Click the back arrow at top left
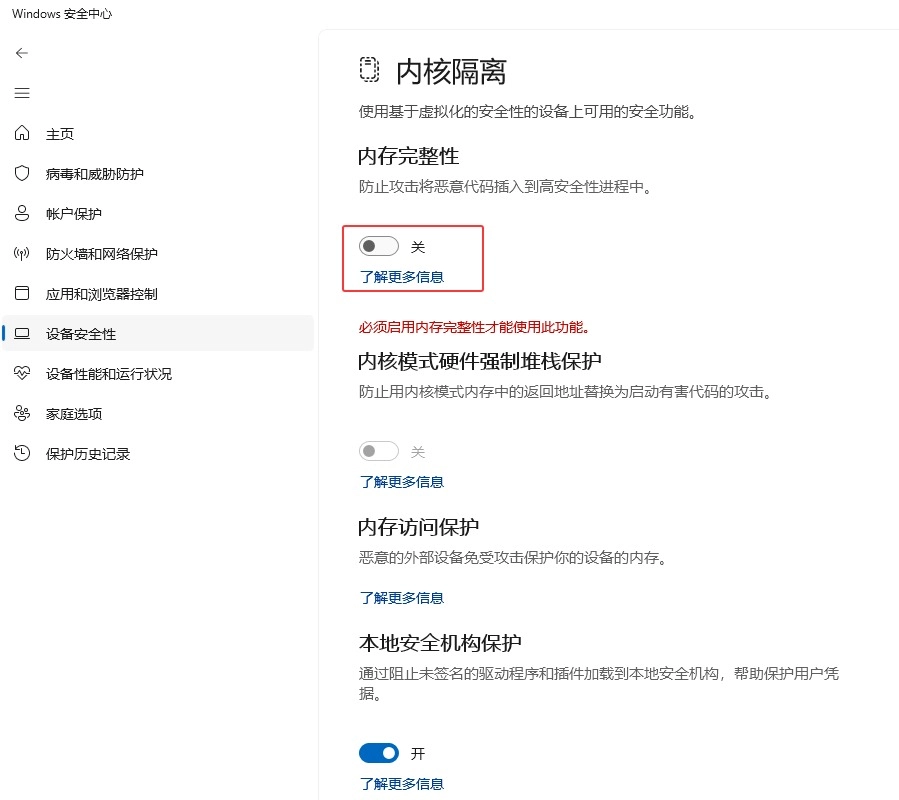The width and height of the screenshot is (899, 800). tap(21, 53)
